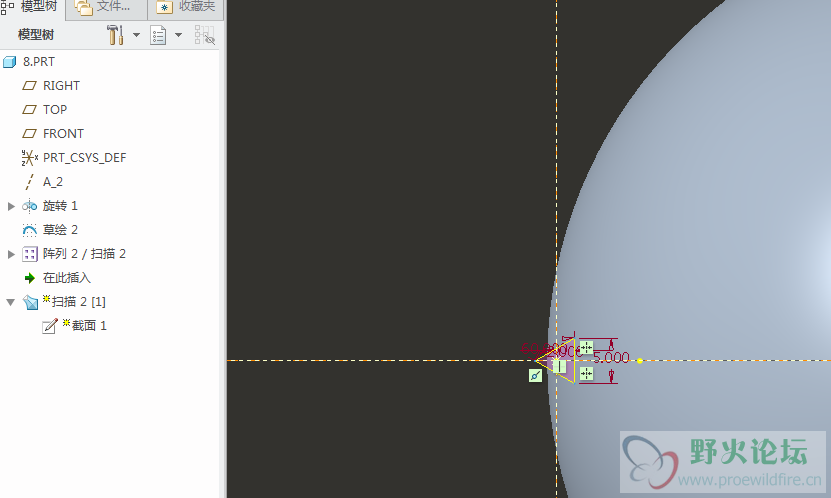Select PRT_CSYS_DEF coordinate system
The width and height of the screenshot is (831, 498).
(84, 157)
